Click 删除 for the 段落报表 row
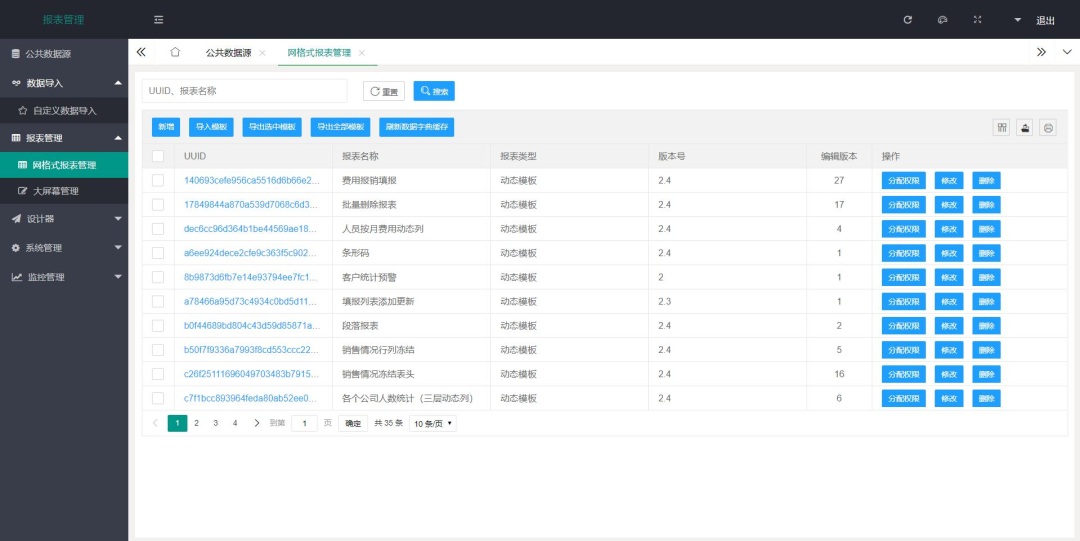The height and width of the screenshot is (541, 1080). [986, 326]
